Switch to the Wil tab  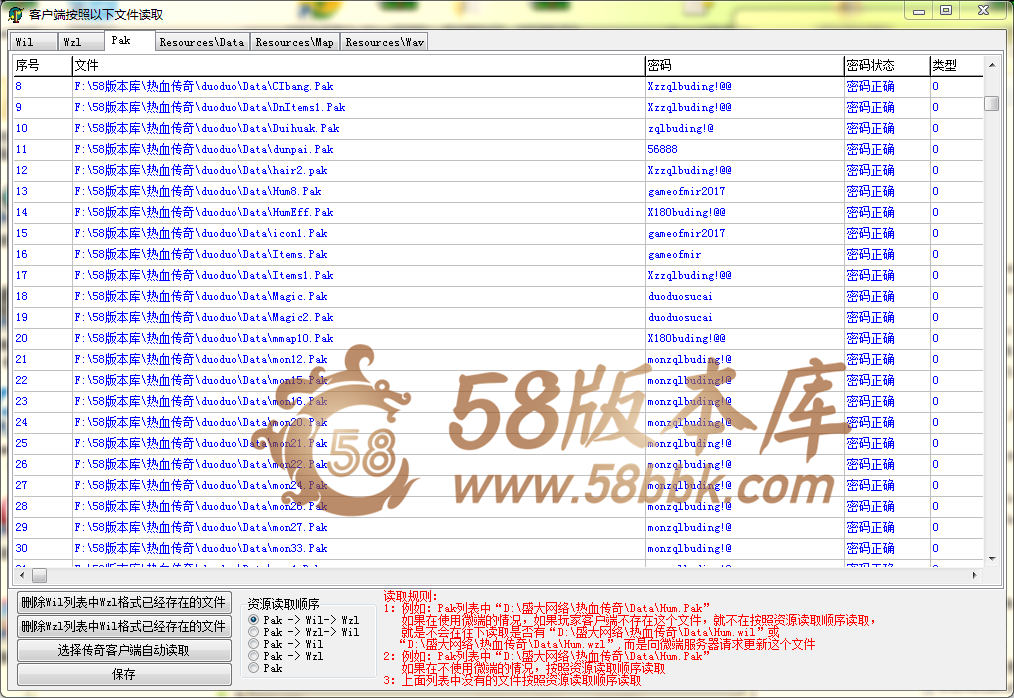click(33, 42)
